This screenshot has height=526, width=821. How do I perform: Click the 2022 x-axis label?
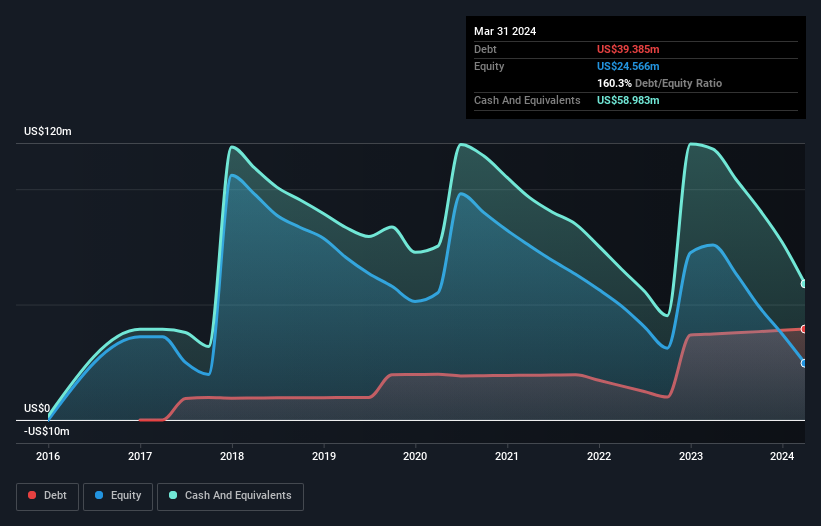point(599,456)
